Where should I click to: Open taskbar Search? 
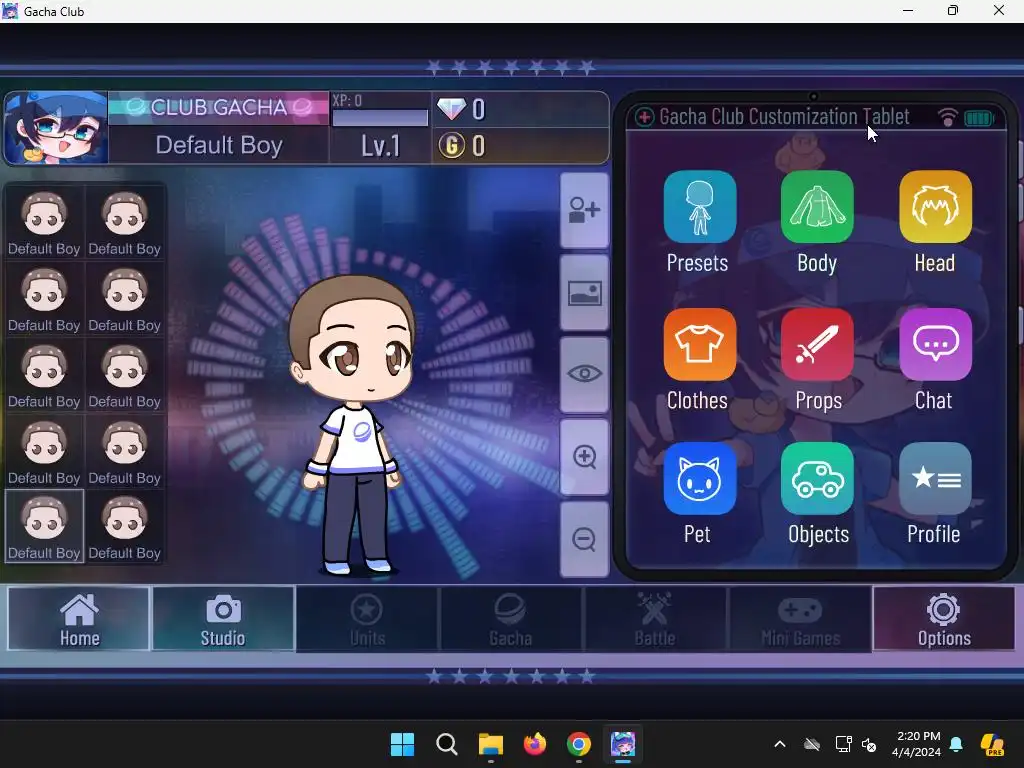tap(447, 744)
